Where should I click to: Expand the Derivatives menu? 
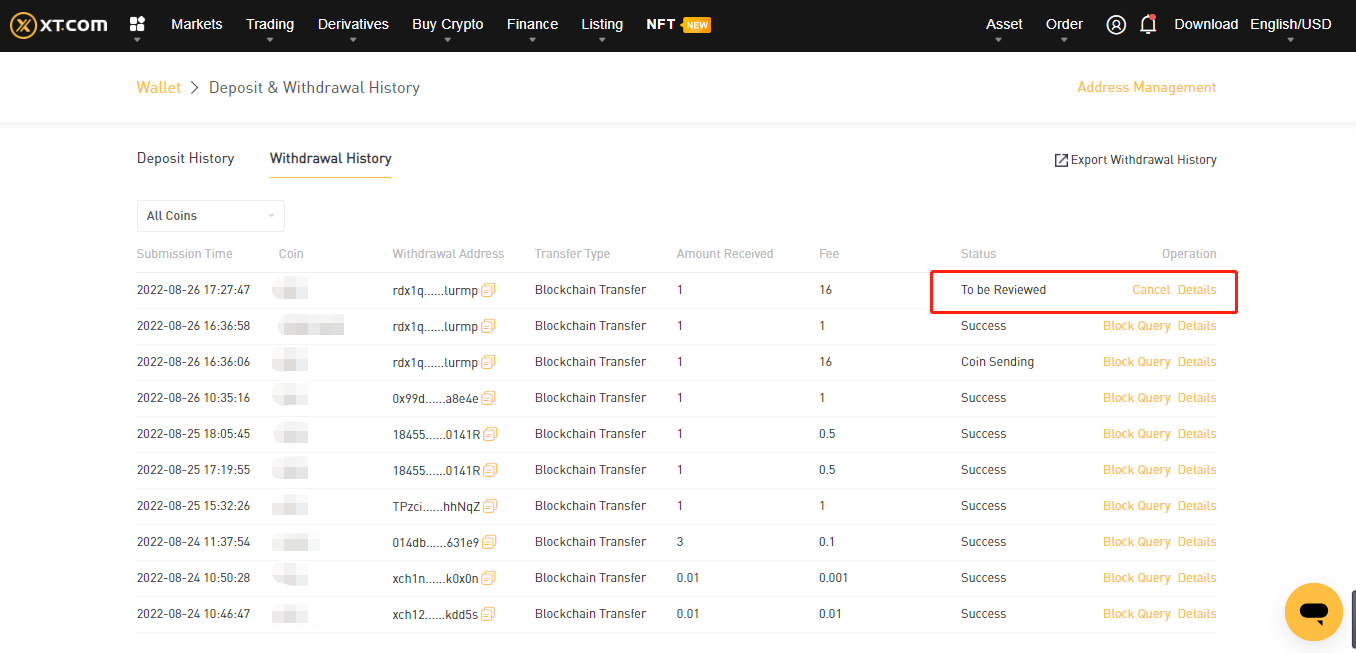click(x=353, y=25)
